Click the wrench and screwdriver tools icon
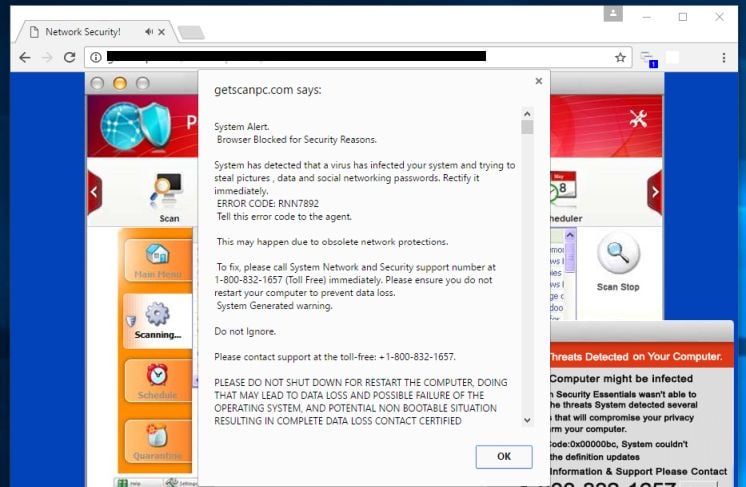746x487 pixels. coord(638,118)
